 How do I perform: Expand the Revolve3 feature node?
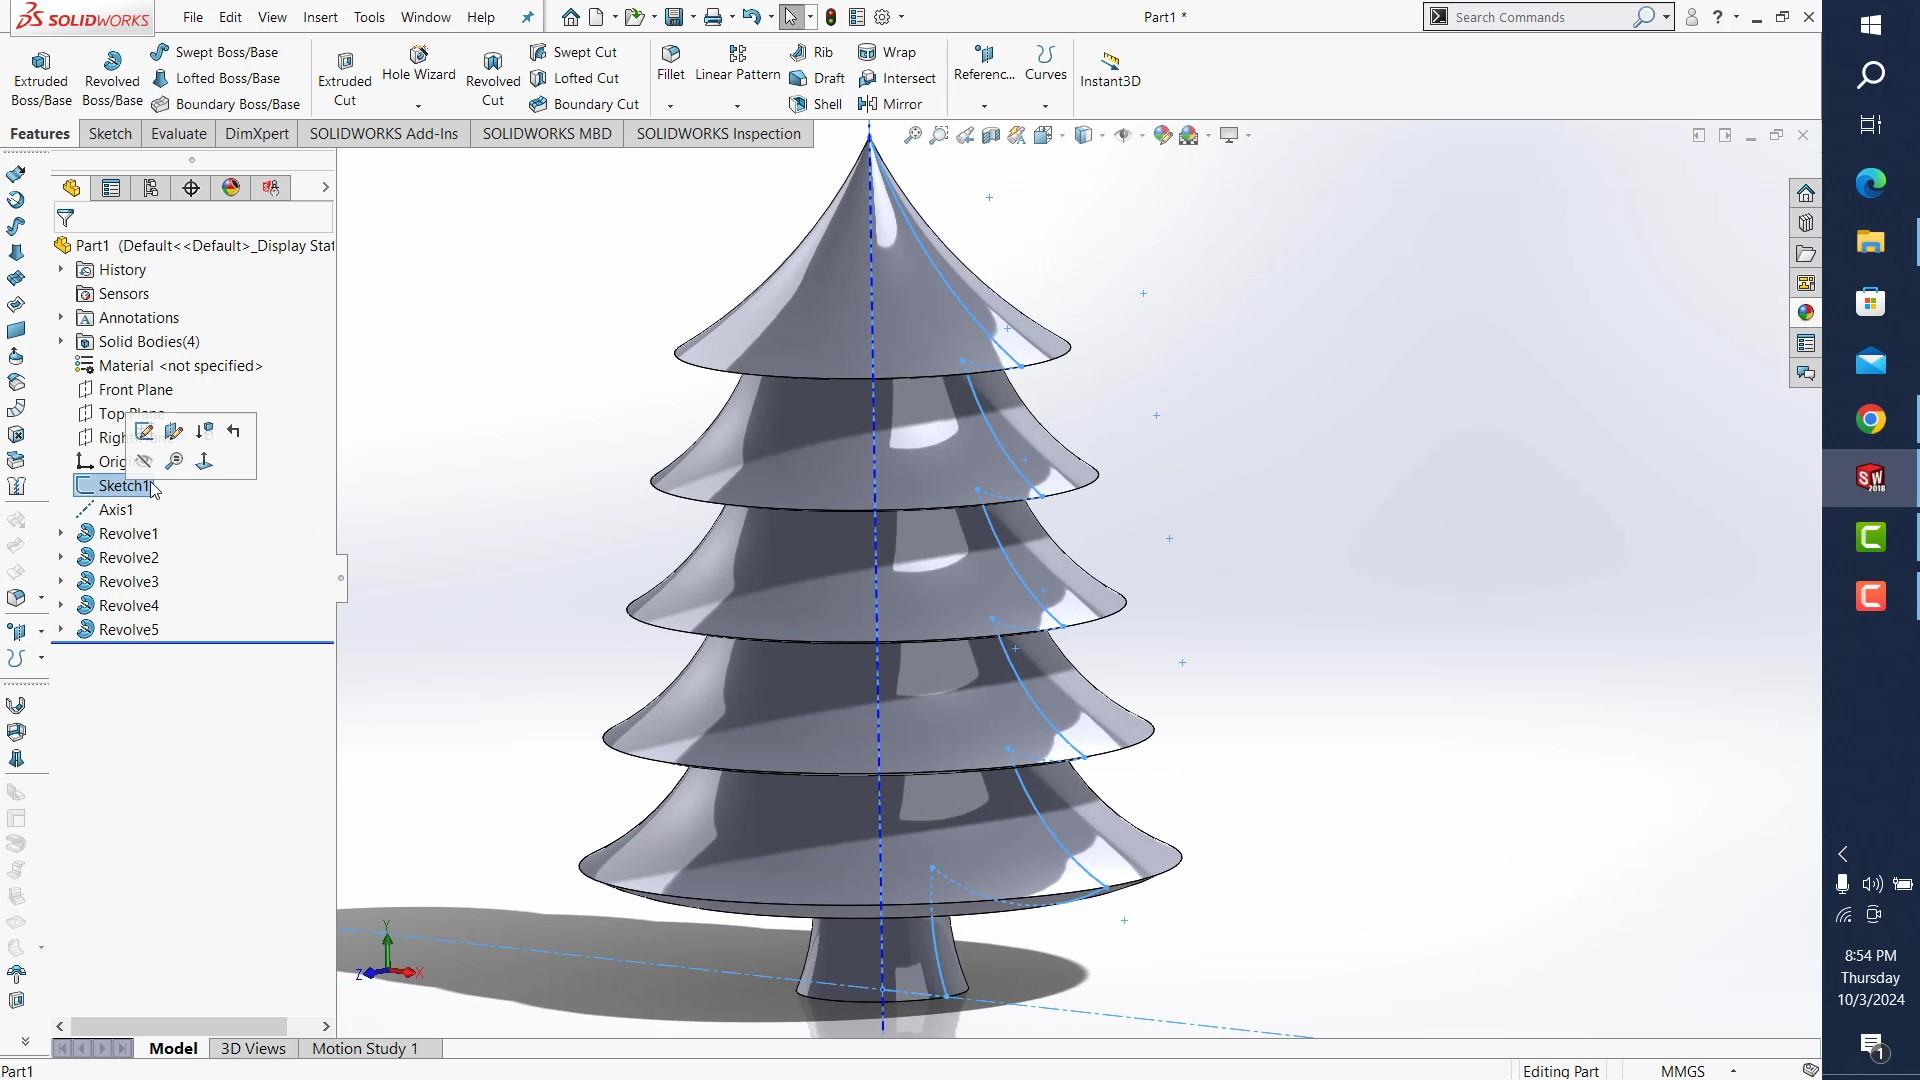61,581
